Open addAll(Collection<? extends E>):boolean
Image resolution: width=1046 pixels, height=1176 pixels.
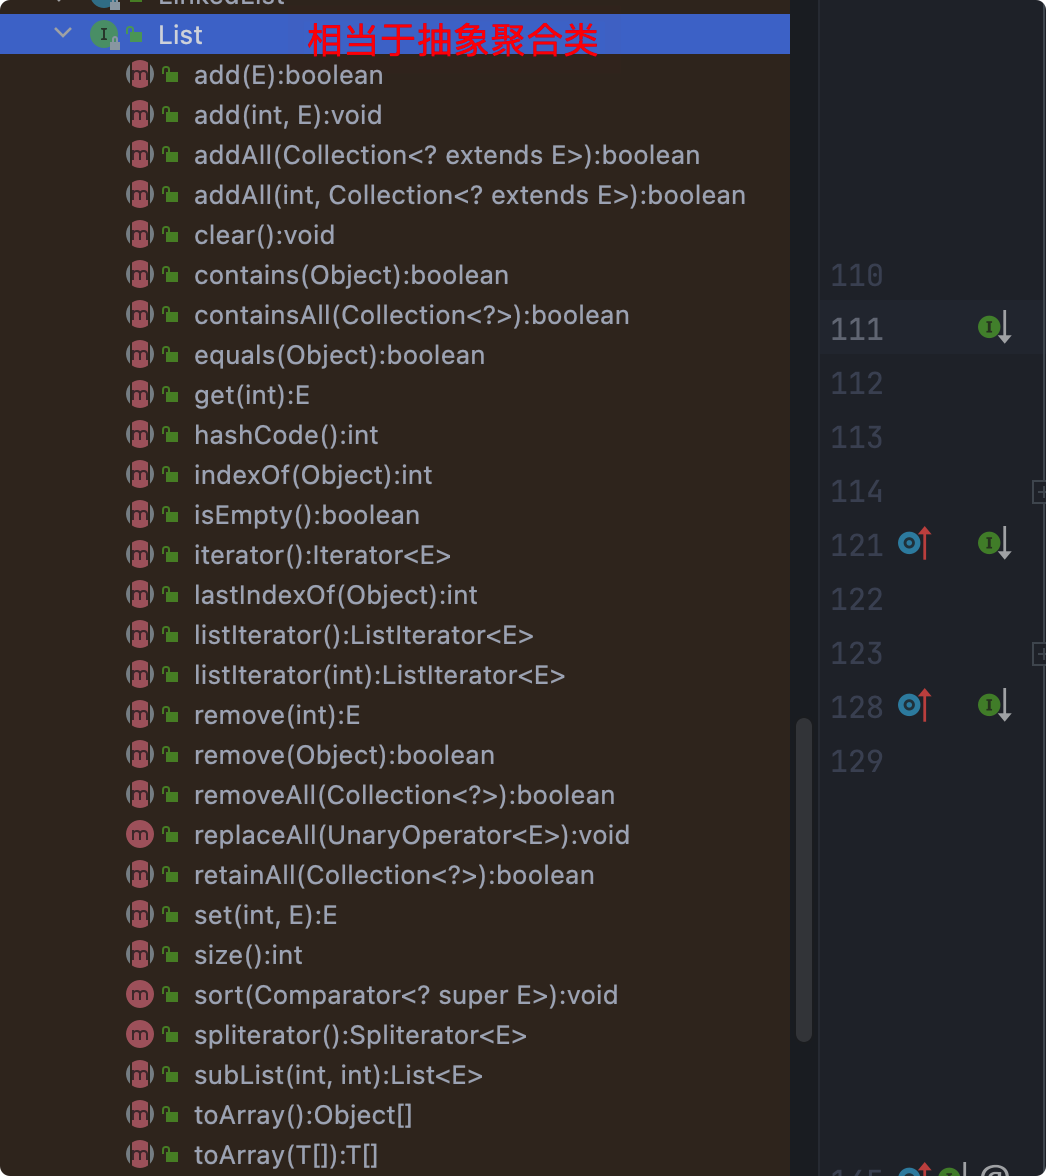coord(447,155)
